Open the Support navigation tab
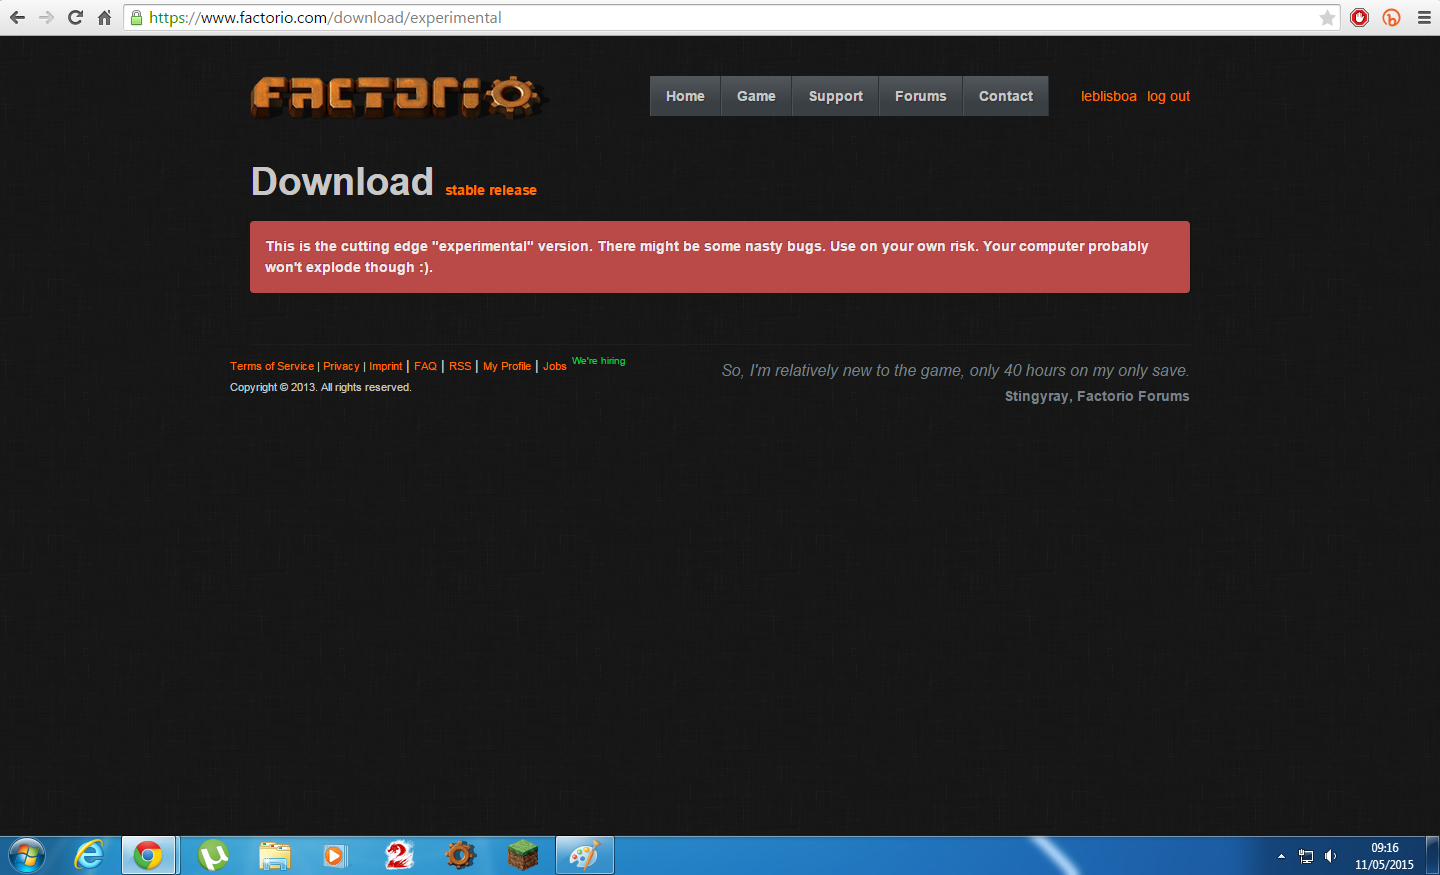 pyautogui.click(x=835, y=96)
